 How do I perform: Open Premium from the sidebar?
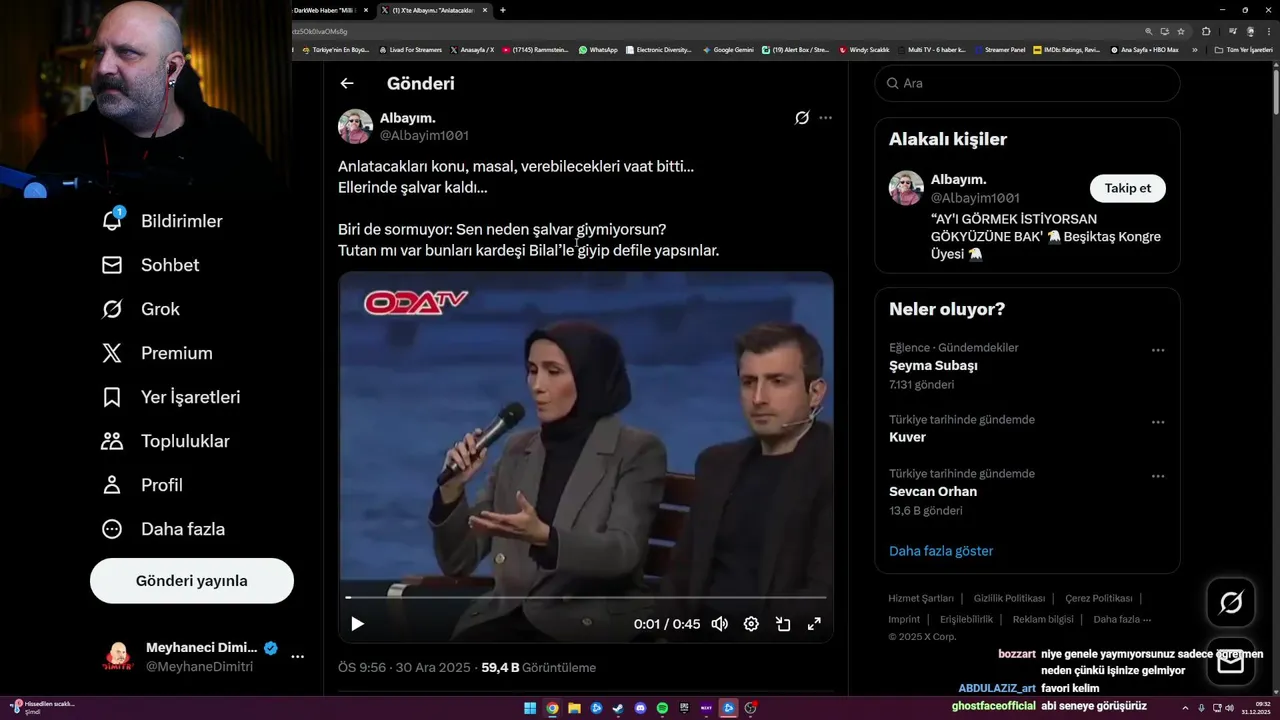(x=157, y=353)
